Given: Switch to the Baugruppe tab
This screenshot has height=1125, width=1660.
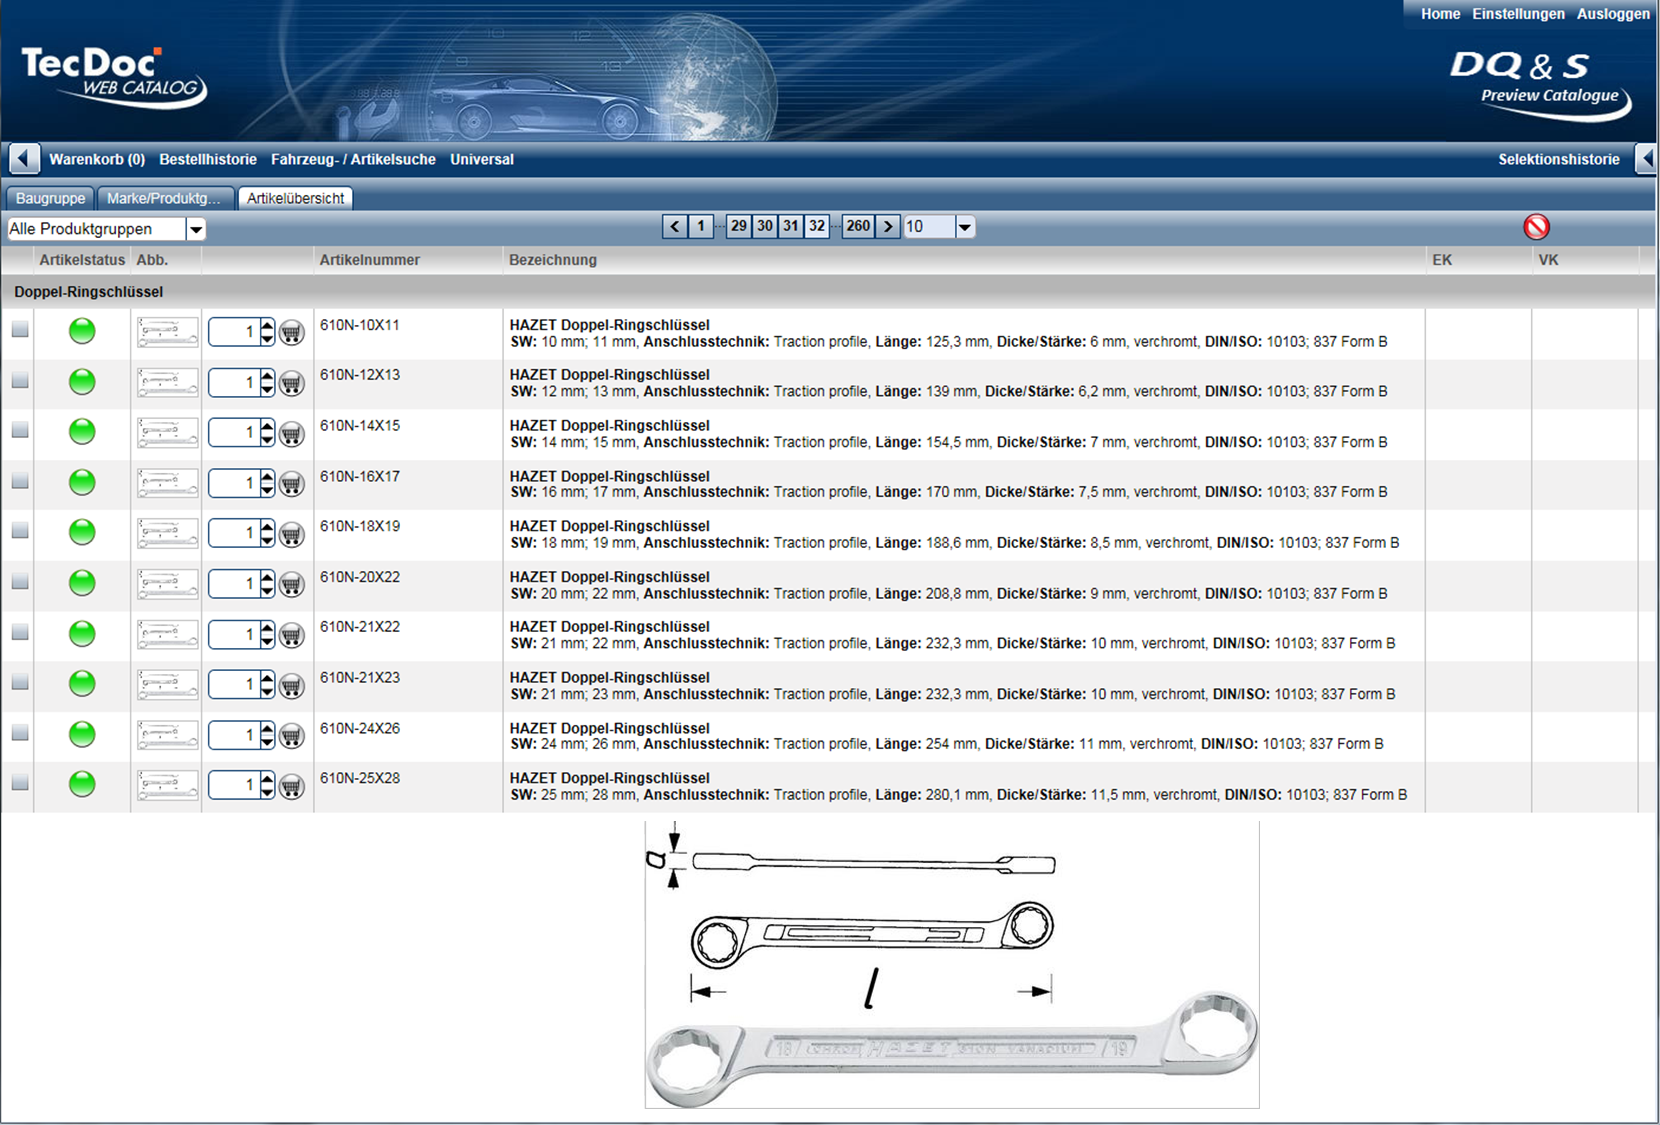Looking at the screenshot, I should pyautogui.click(x=51, y=198).
